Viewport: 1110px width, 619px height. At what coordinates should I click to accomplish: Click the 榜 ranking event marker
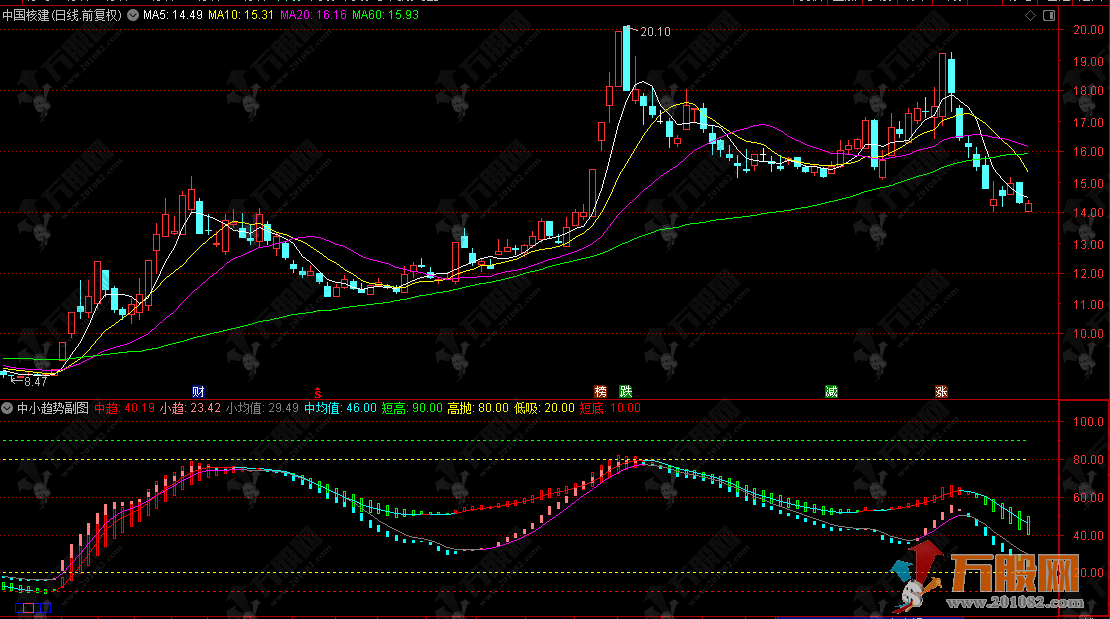[601, 390]
